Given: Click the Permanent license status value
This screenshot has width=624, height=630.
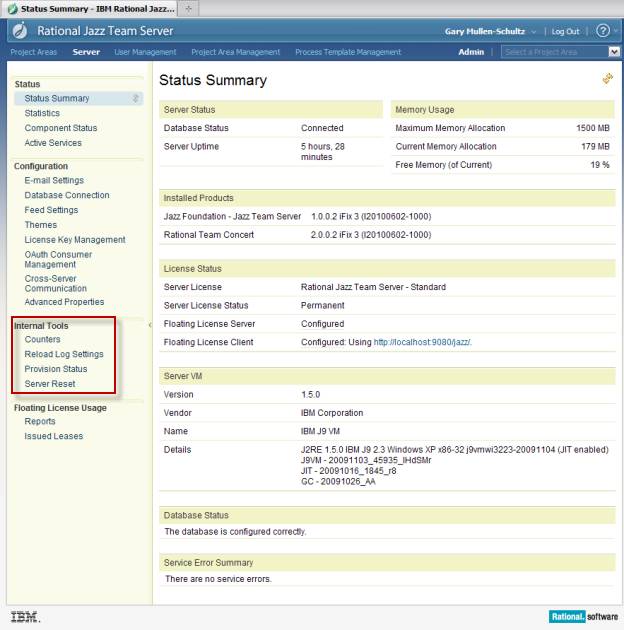Looking at the screenshot, I should 323,306.
